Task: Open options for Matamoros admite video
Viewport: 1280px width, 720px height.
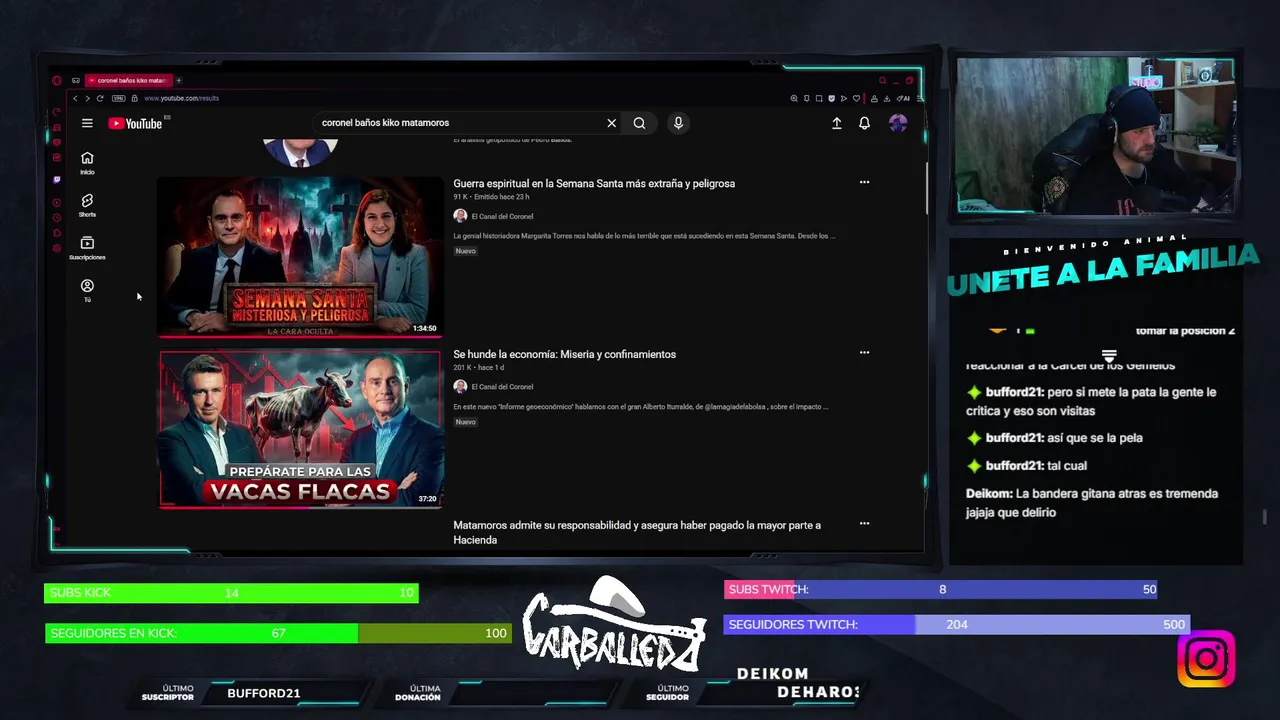Action: click(x=864, y=523)
